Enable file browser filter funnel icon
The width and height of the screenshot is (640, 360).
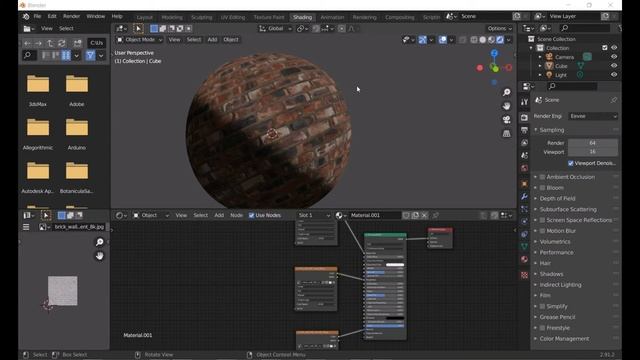[90, 55]
